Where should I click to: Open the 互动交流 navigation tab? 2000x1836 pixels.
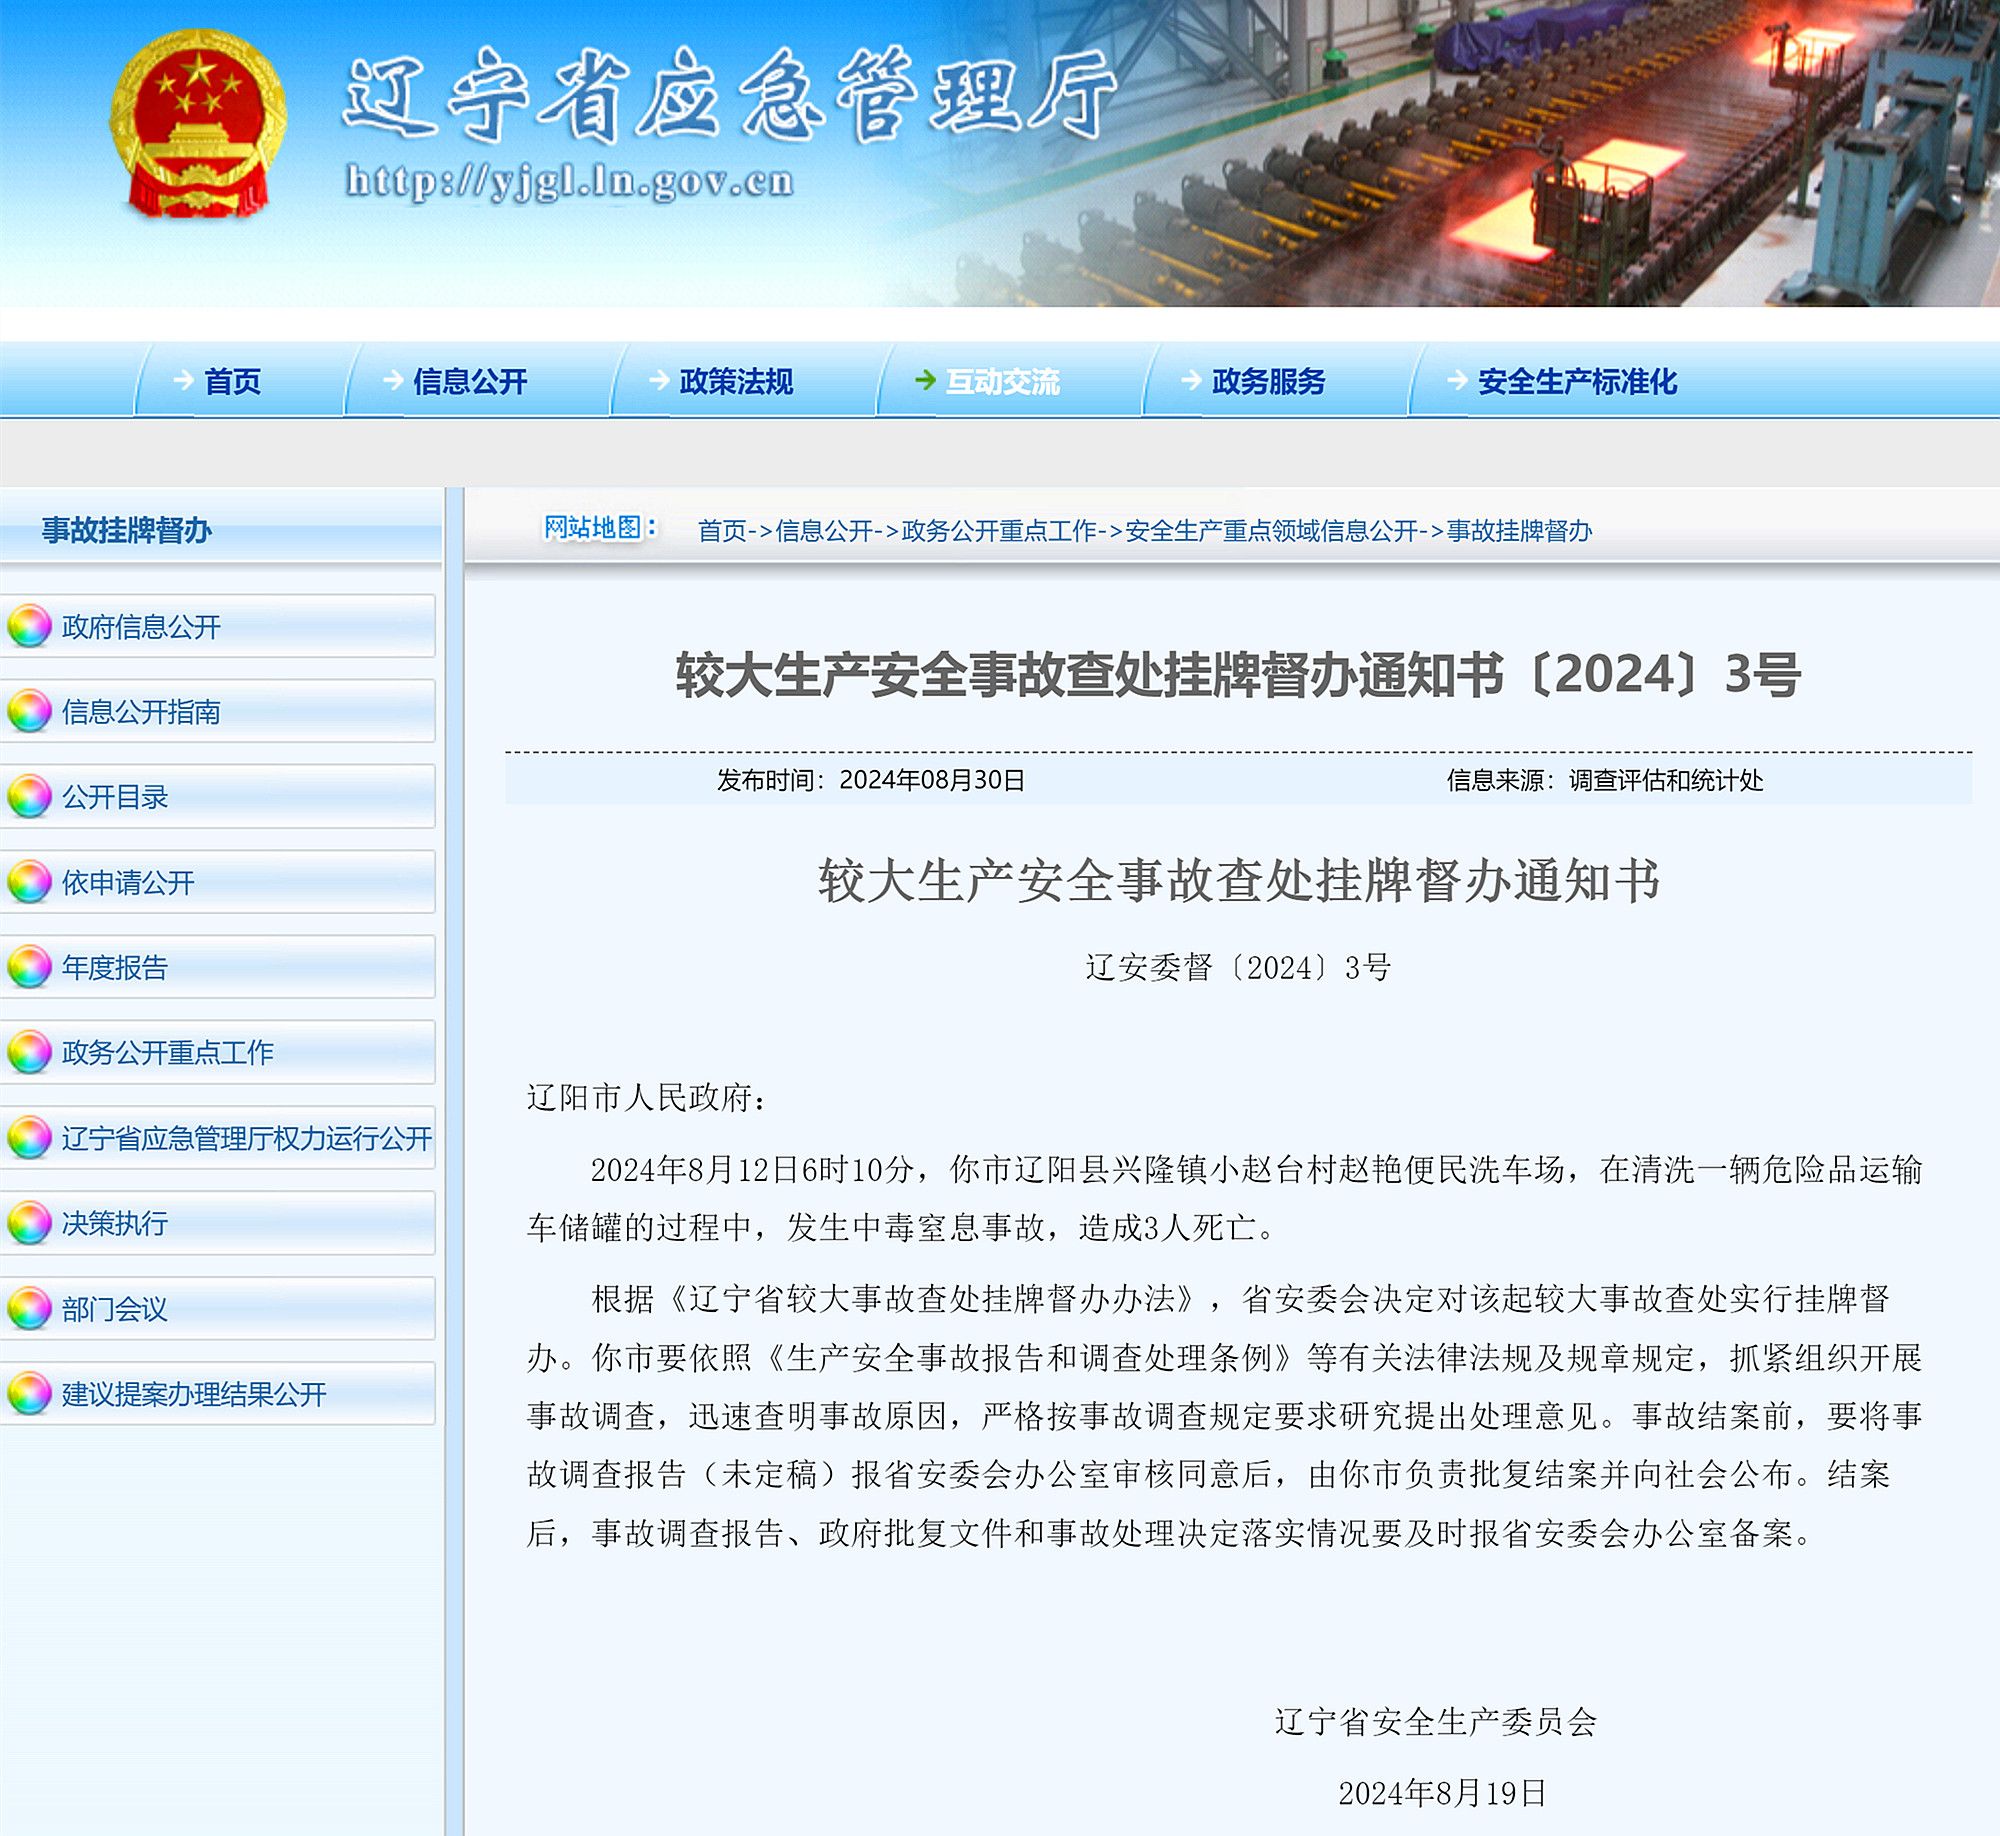coord(1002,381)
